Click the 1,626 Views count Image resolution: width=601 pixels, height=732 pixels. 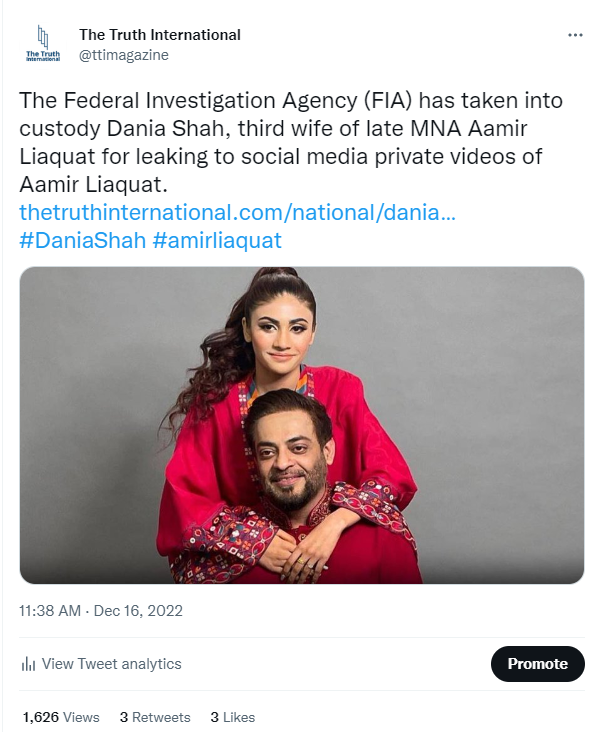click(61, 717)
